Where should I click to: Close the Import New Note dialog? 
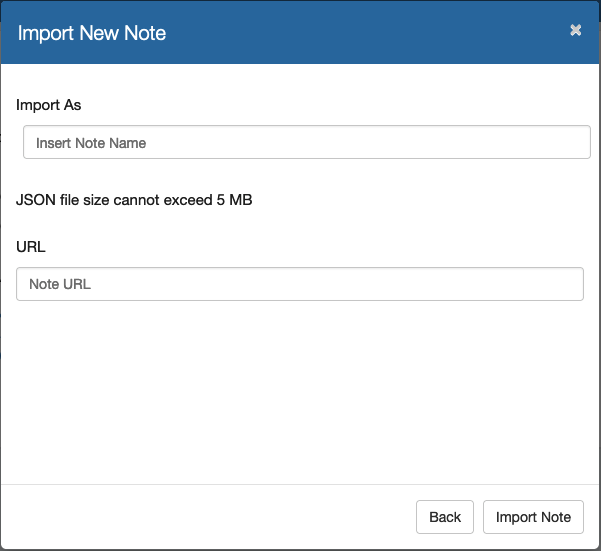coord(575,31)
